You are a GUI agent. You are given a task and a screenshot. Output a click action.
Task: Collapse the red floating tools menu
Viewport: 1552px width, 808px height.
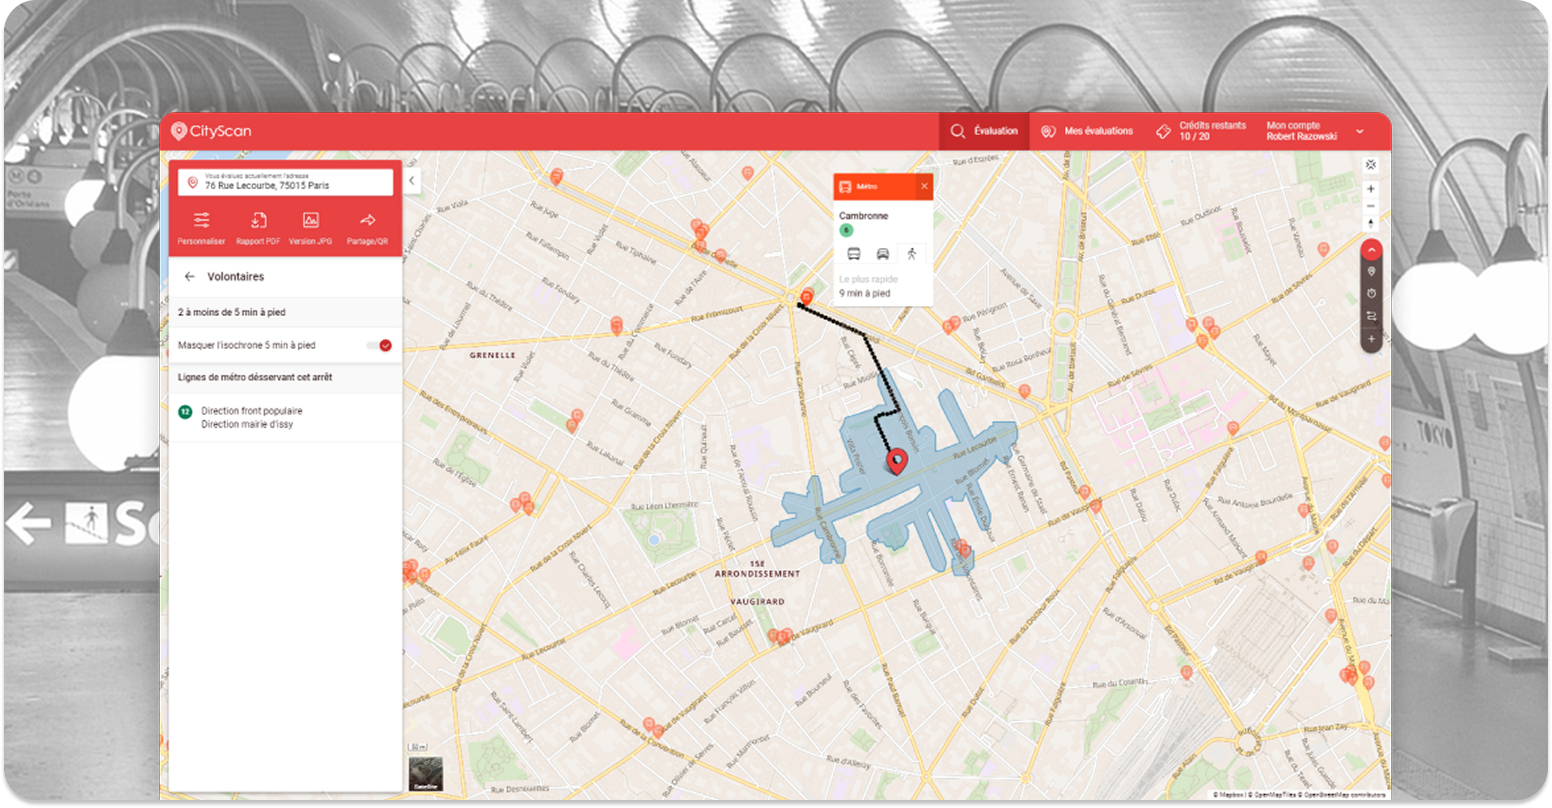[1370, 250]
